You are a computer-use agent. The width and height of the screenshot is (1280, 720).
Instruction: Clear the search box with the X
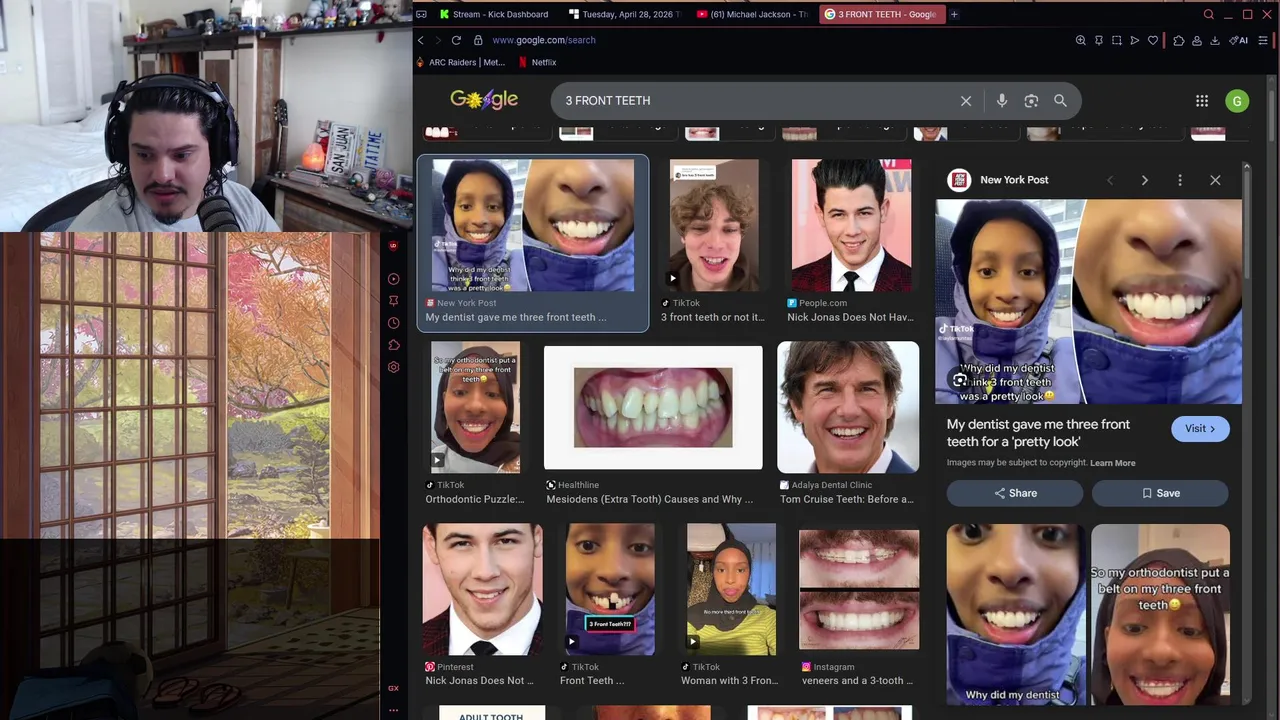pos(966,101)
